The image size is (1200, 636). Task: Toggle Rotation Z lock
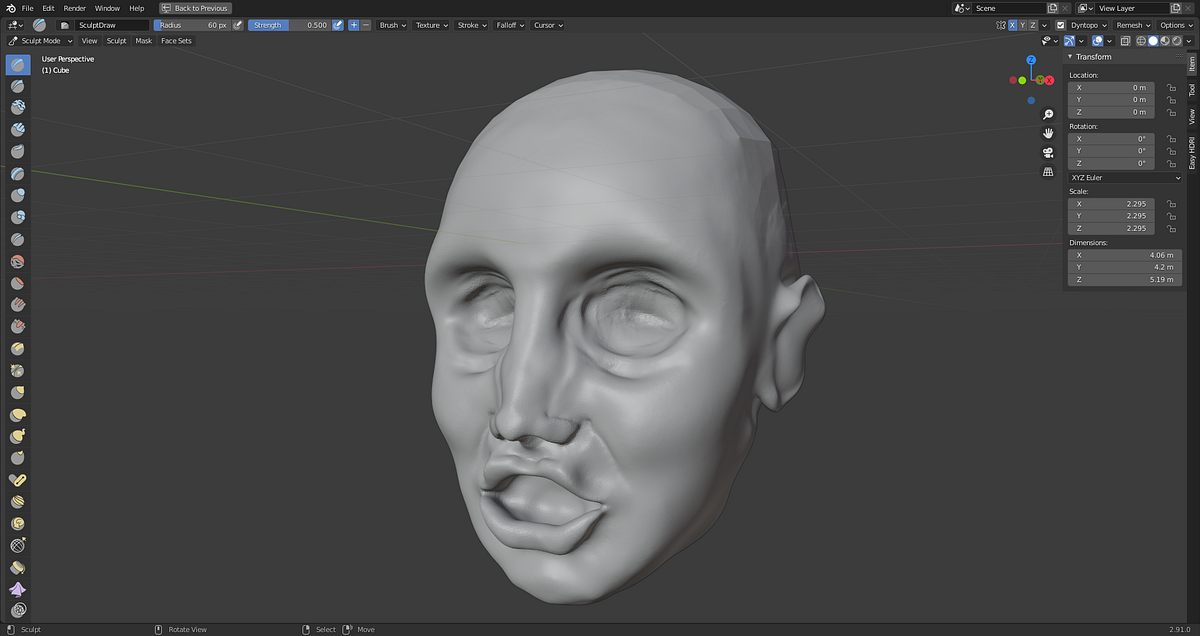coord(1171,164)
